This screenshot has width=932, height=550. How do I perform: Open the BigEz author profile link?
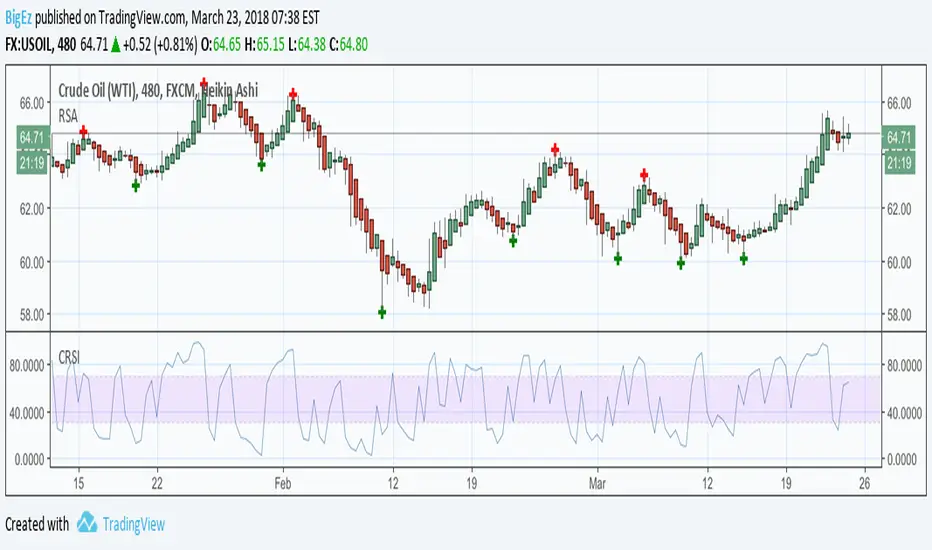pyautogui.click(x=18, y=18)
